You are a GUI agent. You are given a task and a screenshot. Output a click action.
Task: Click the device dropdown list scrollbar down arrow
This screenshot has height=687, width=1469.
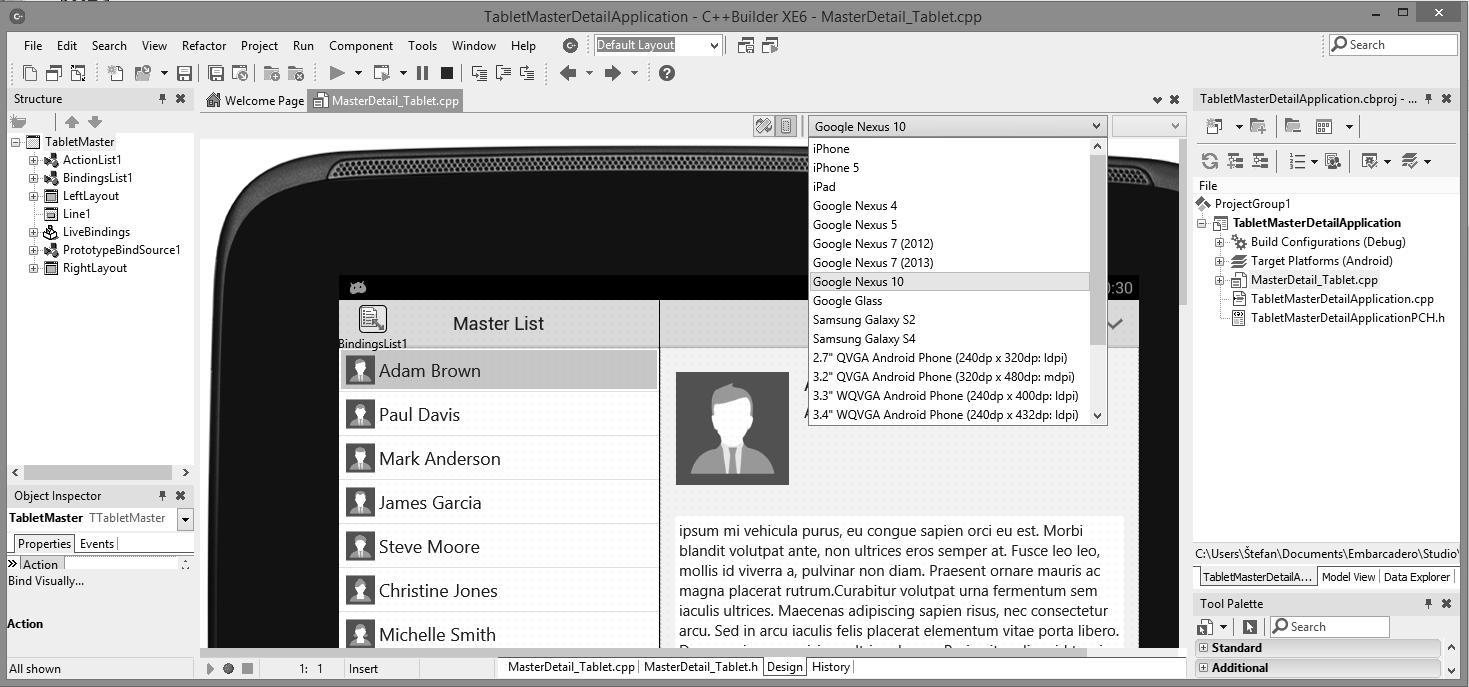coord(1098,415)
